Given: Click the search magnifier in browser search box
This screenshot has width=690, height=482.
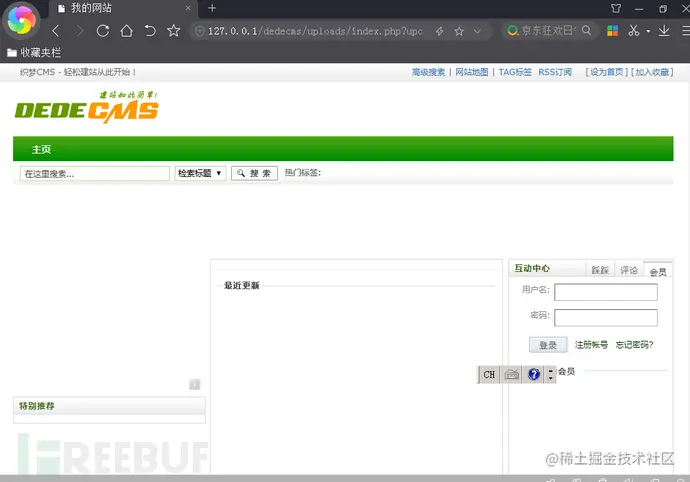Looking at the screenshot, I should pos(586,30).
